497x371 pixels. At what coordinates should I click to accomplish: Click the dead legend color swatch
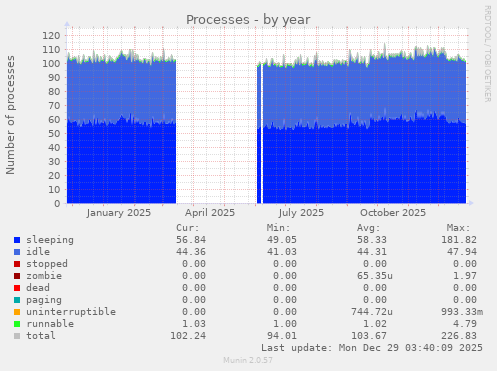coord(17,288)
